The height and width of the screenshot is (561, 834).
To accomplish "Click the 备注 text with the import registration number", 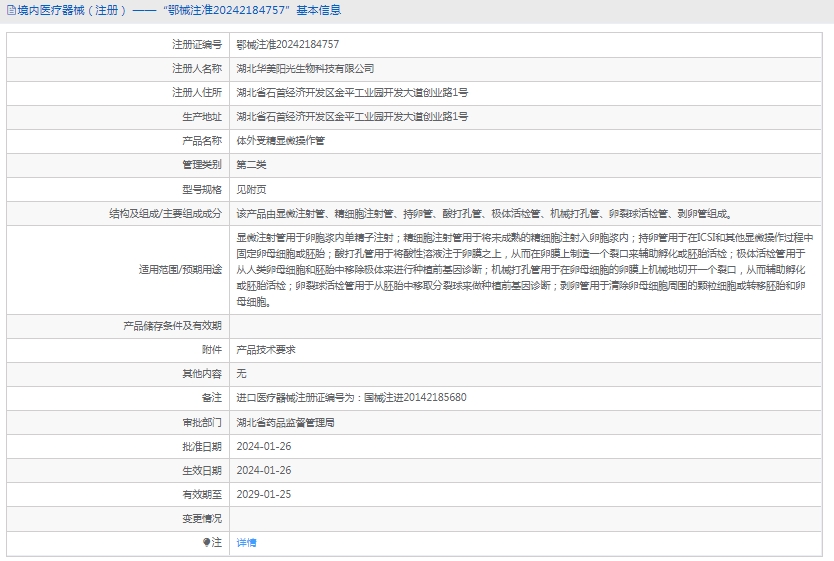I will tap(351, 397).
